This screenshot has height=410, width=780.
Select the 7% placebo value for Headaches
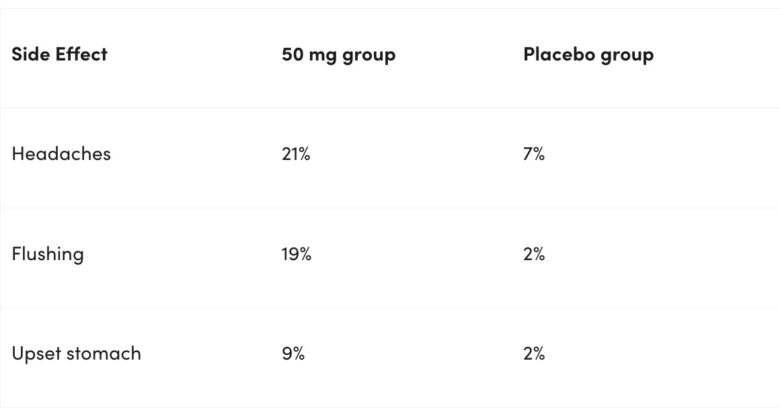534,154
